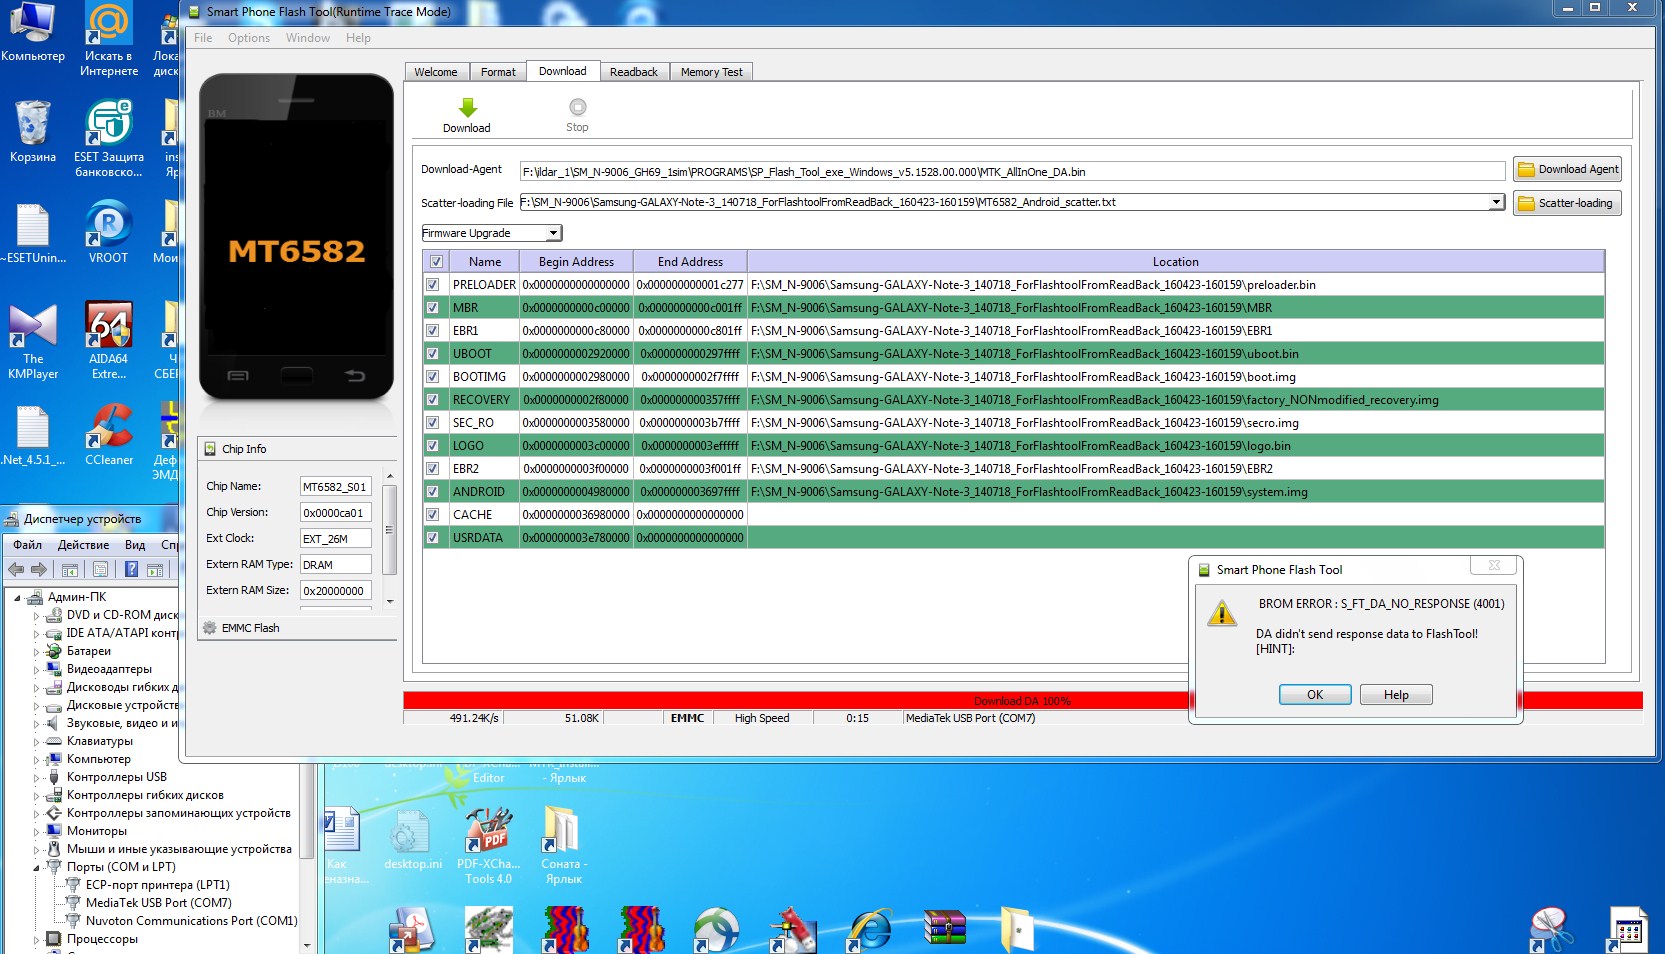
Task: Expand the Scatter-loading File path dropdown
Action: [1496, 202]
